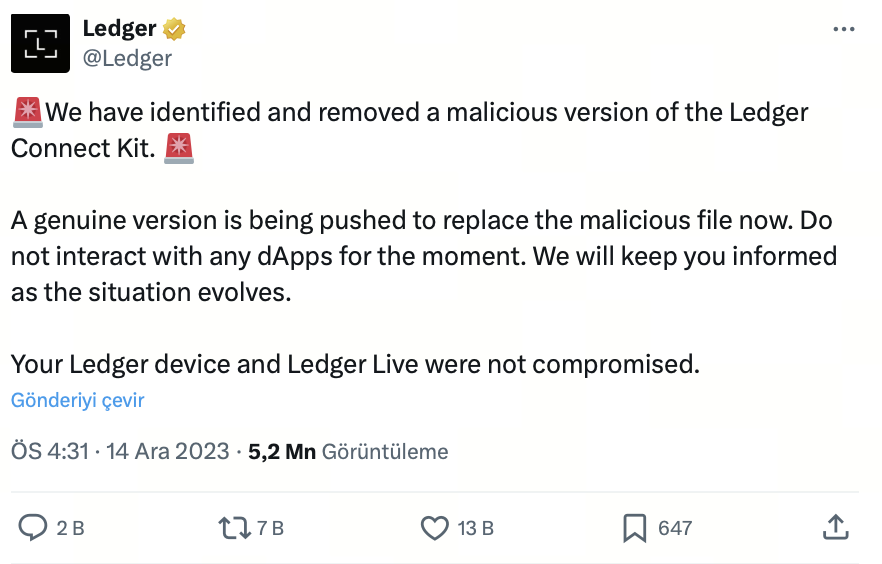
Task: Click the "13 B" likes count
Action: tap(475, 528)
